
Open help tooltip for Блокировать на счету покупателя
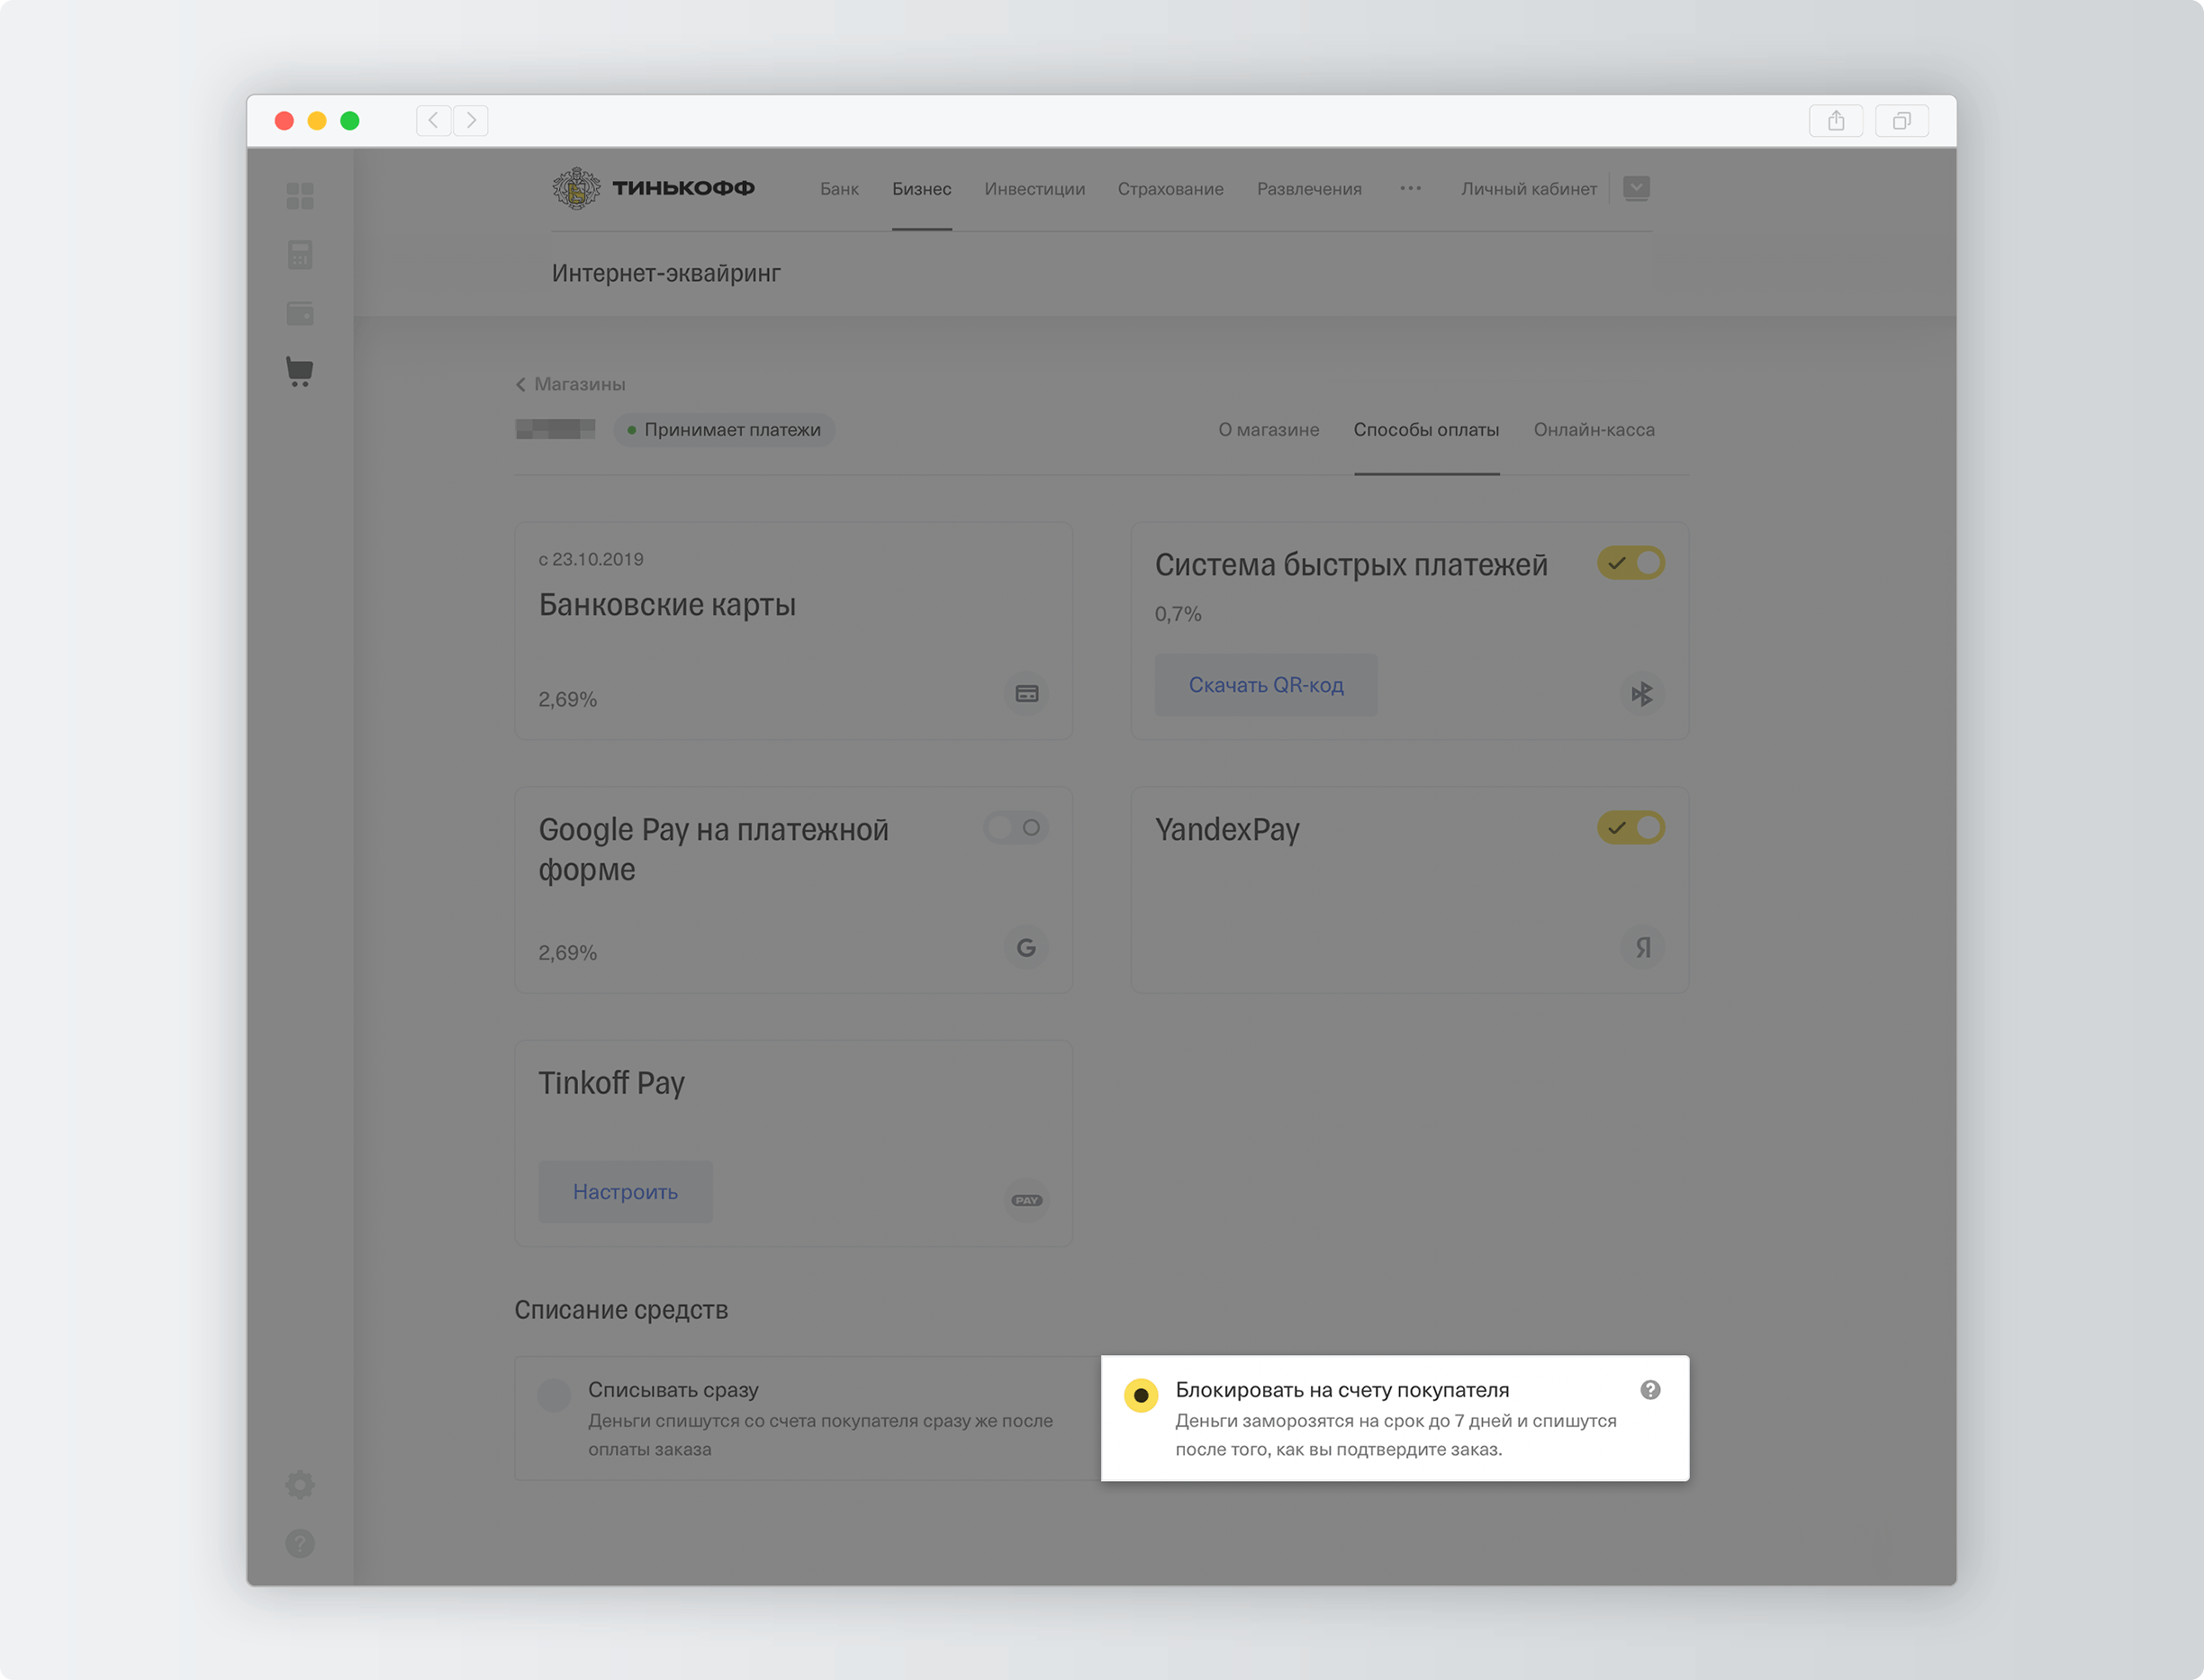[1651, 1390]
